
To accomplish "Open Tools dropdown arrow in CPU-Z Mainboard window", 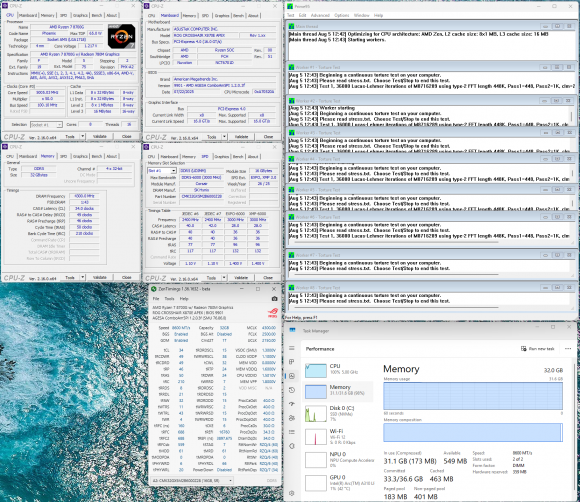I will [224, 137].
